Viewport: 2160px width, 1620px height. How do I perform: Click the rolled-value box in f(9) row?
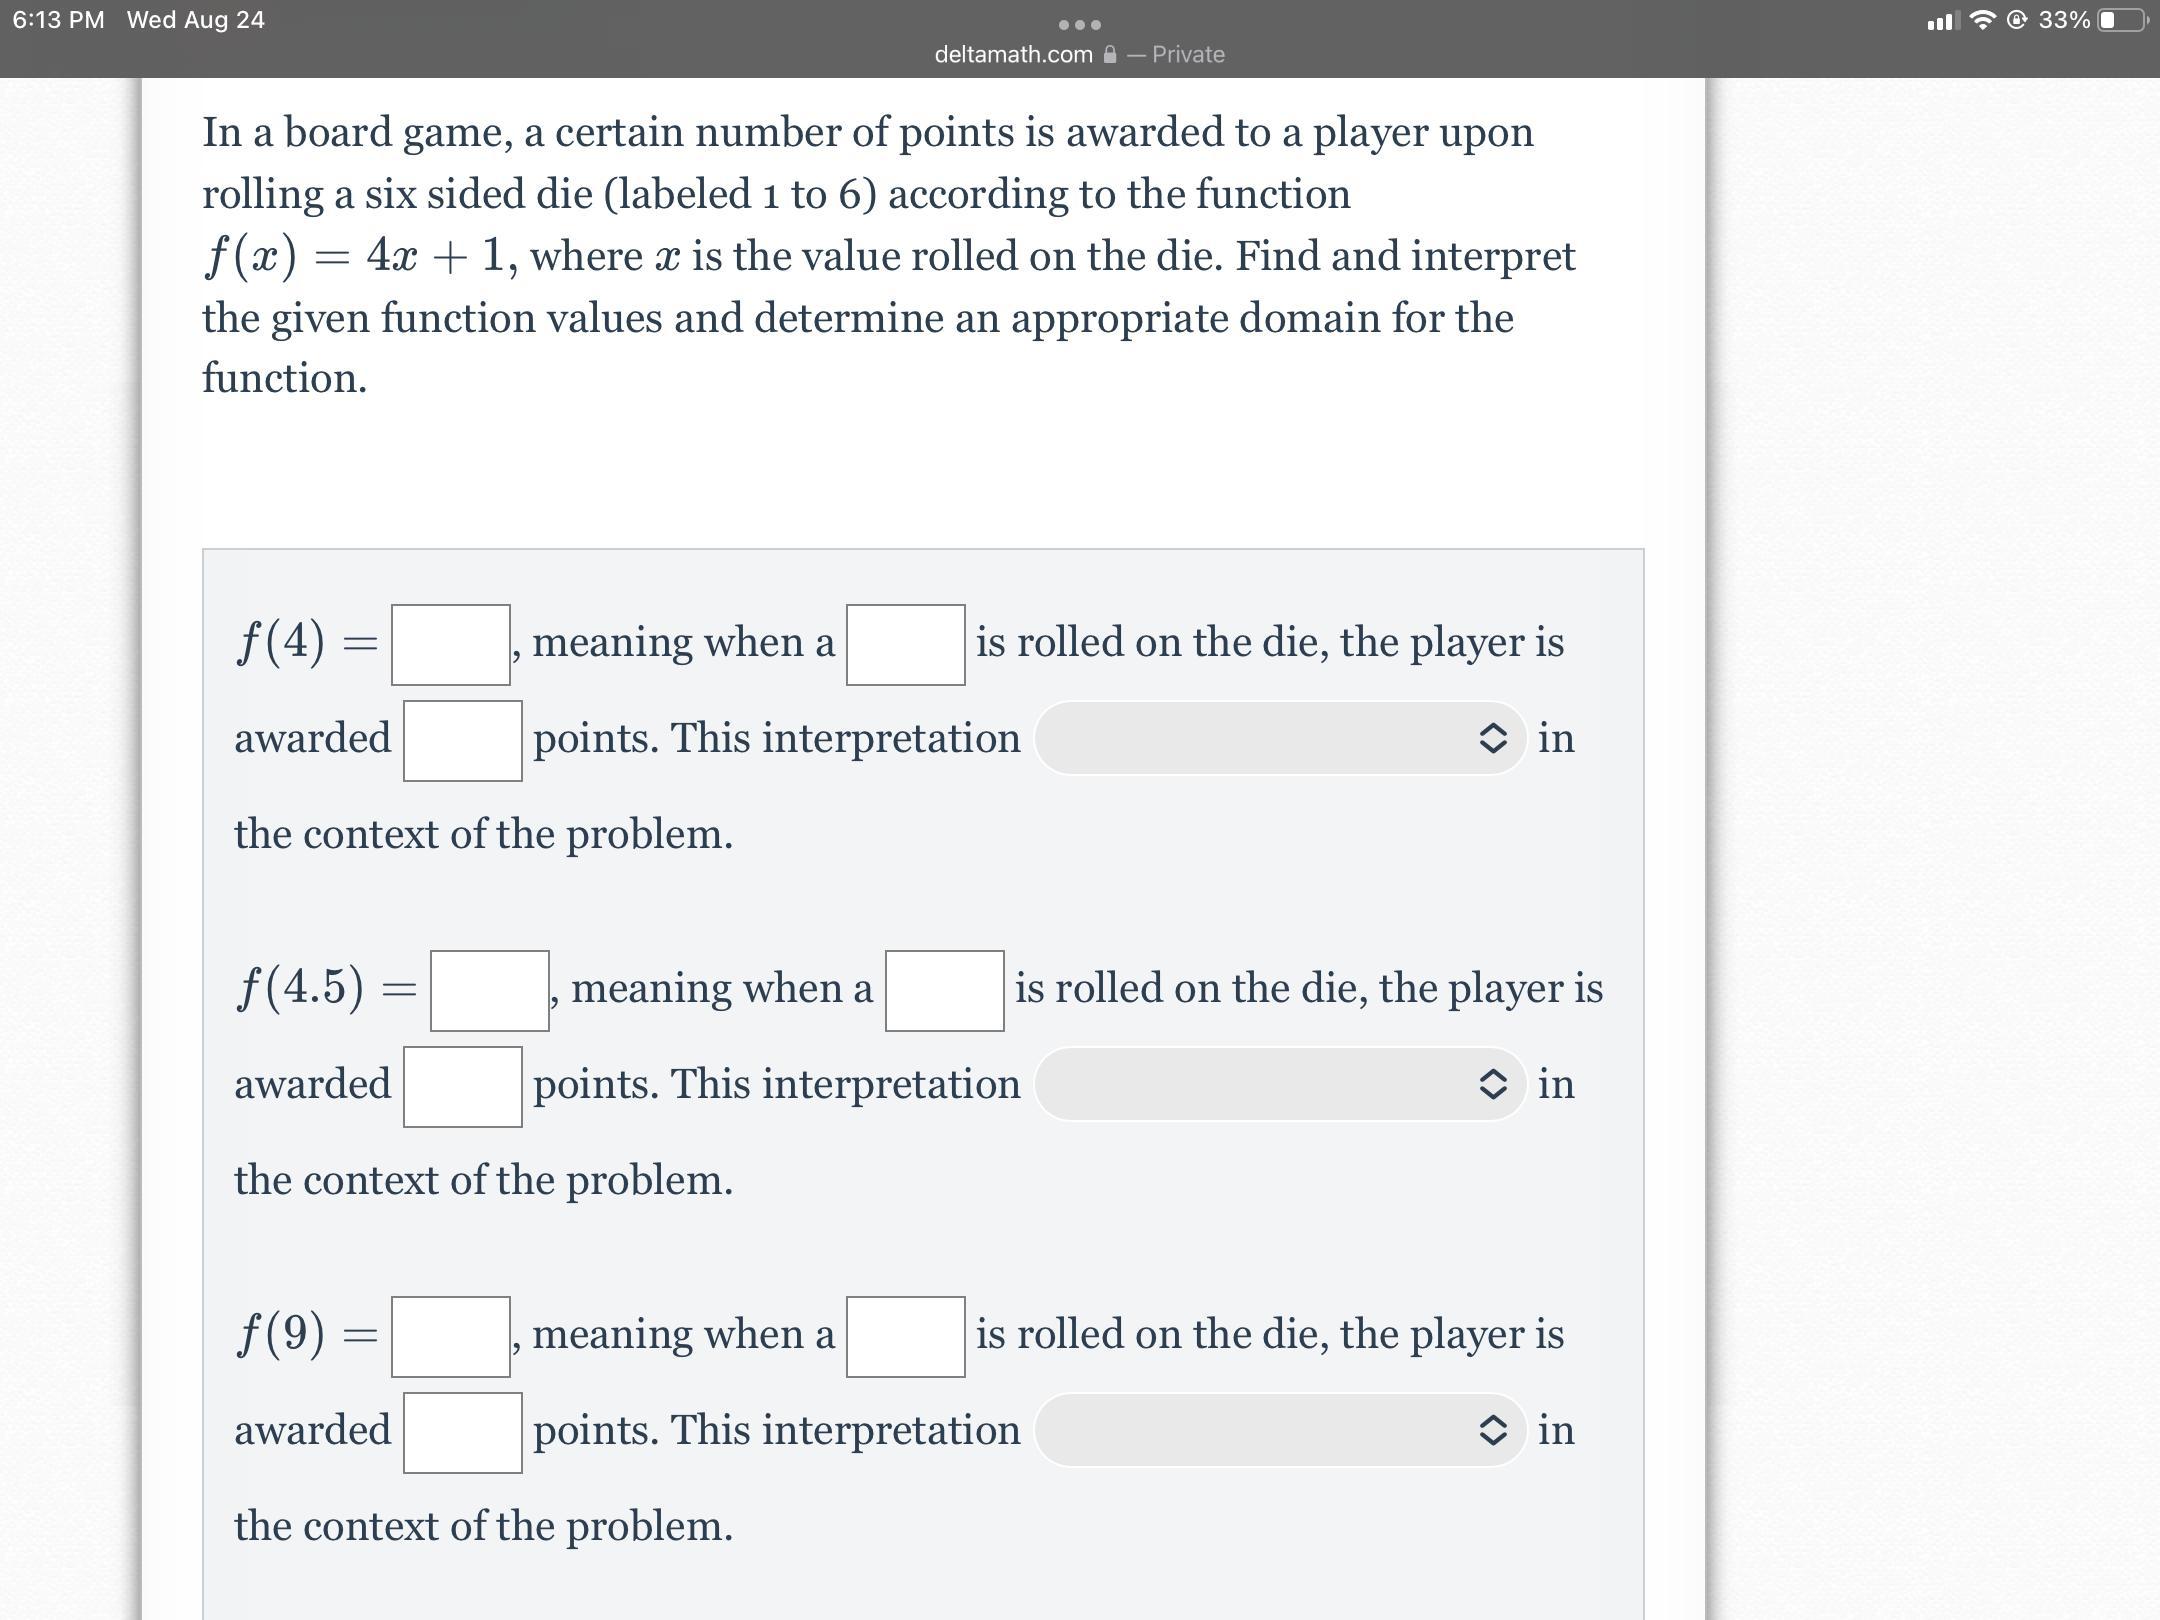click(x=905, y=1337)
